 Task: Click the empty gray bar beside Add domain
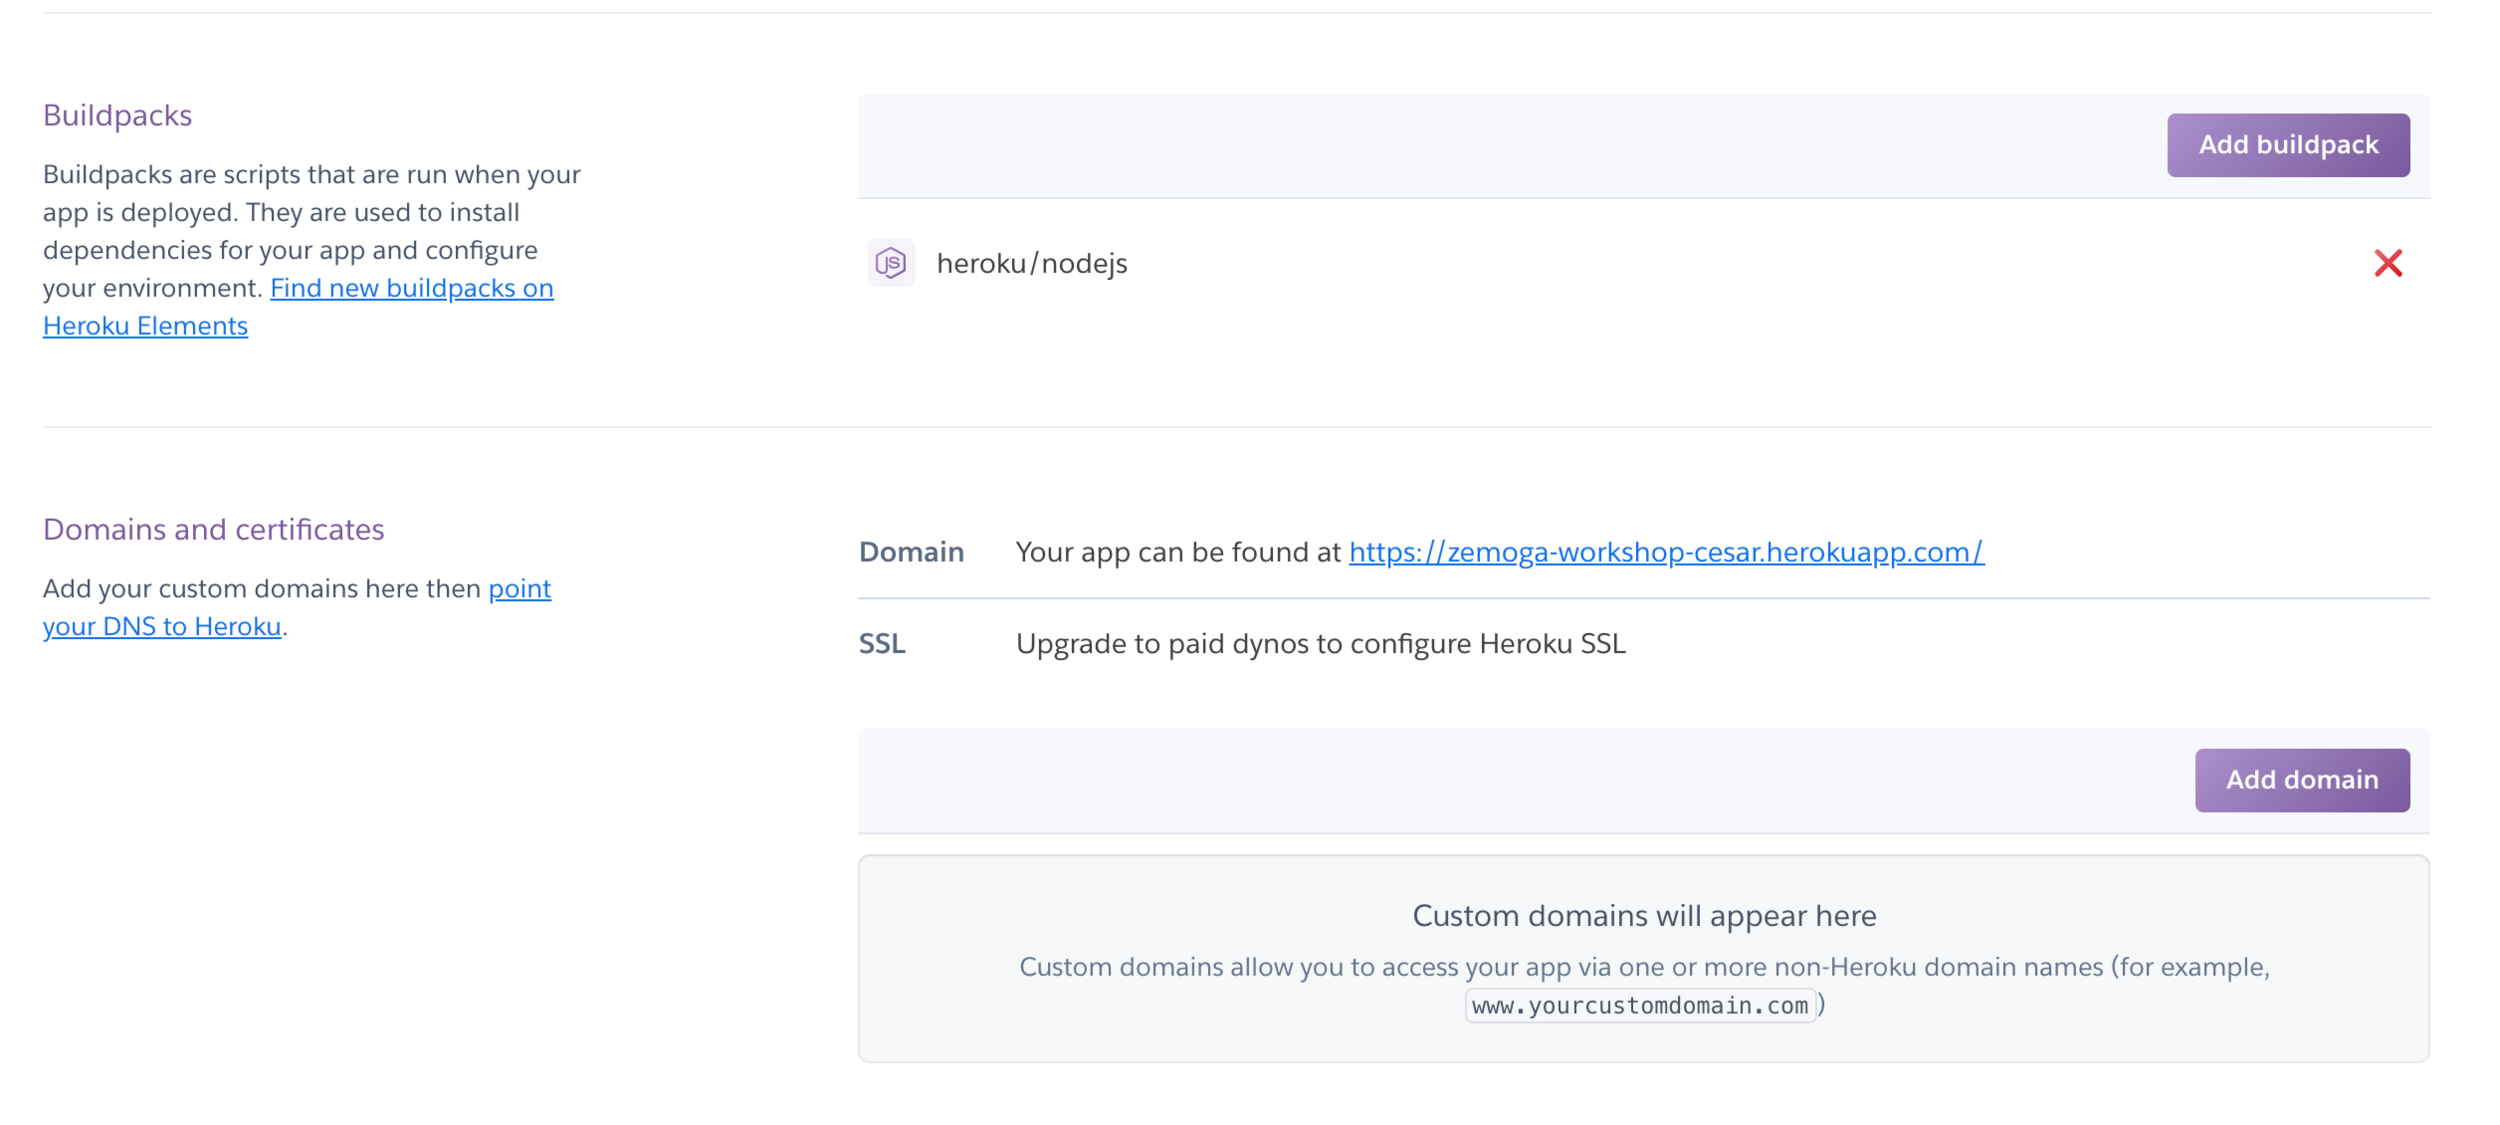pos(1500,780)
